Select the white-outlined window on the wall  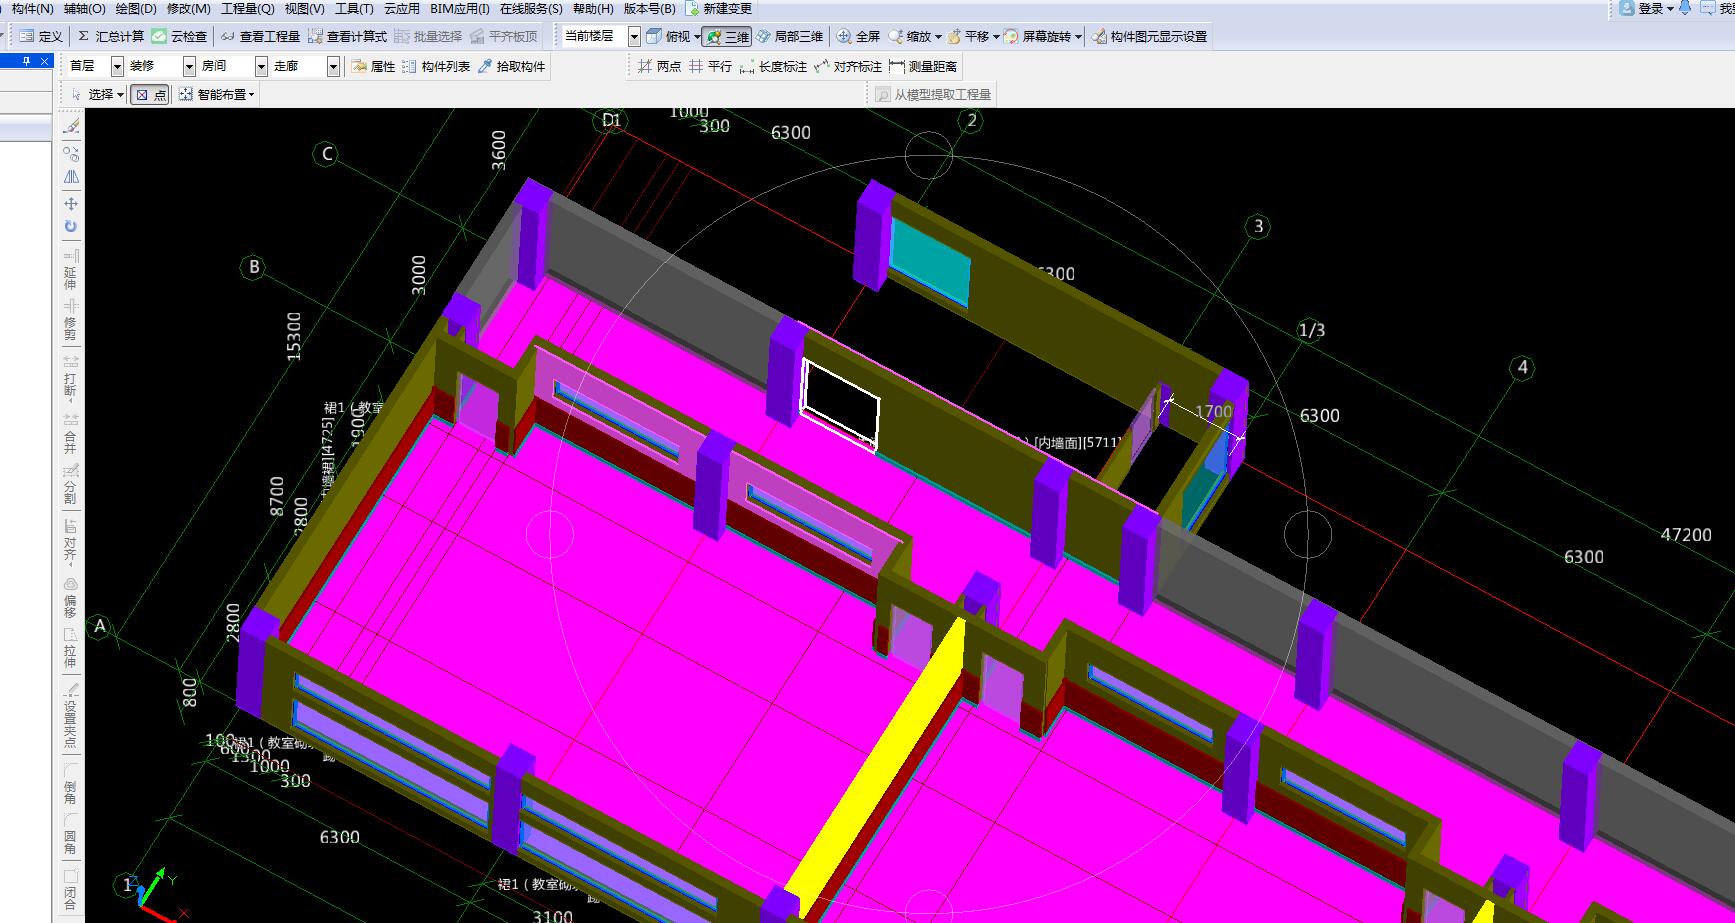840,404
